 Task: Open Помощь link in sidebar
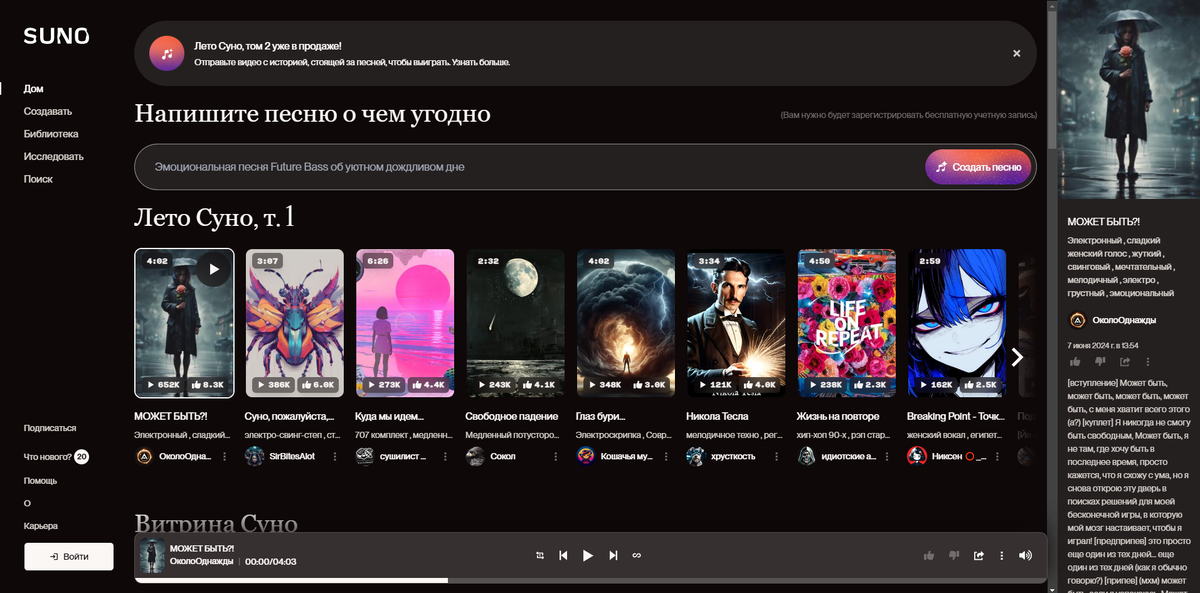[40, 480]
